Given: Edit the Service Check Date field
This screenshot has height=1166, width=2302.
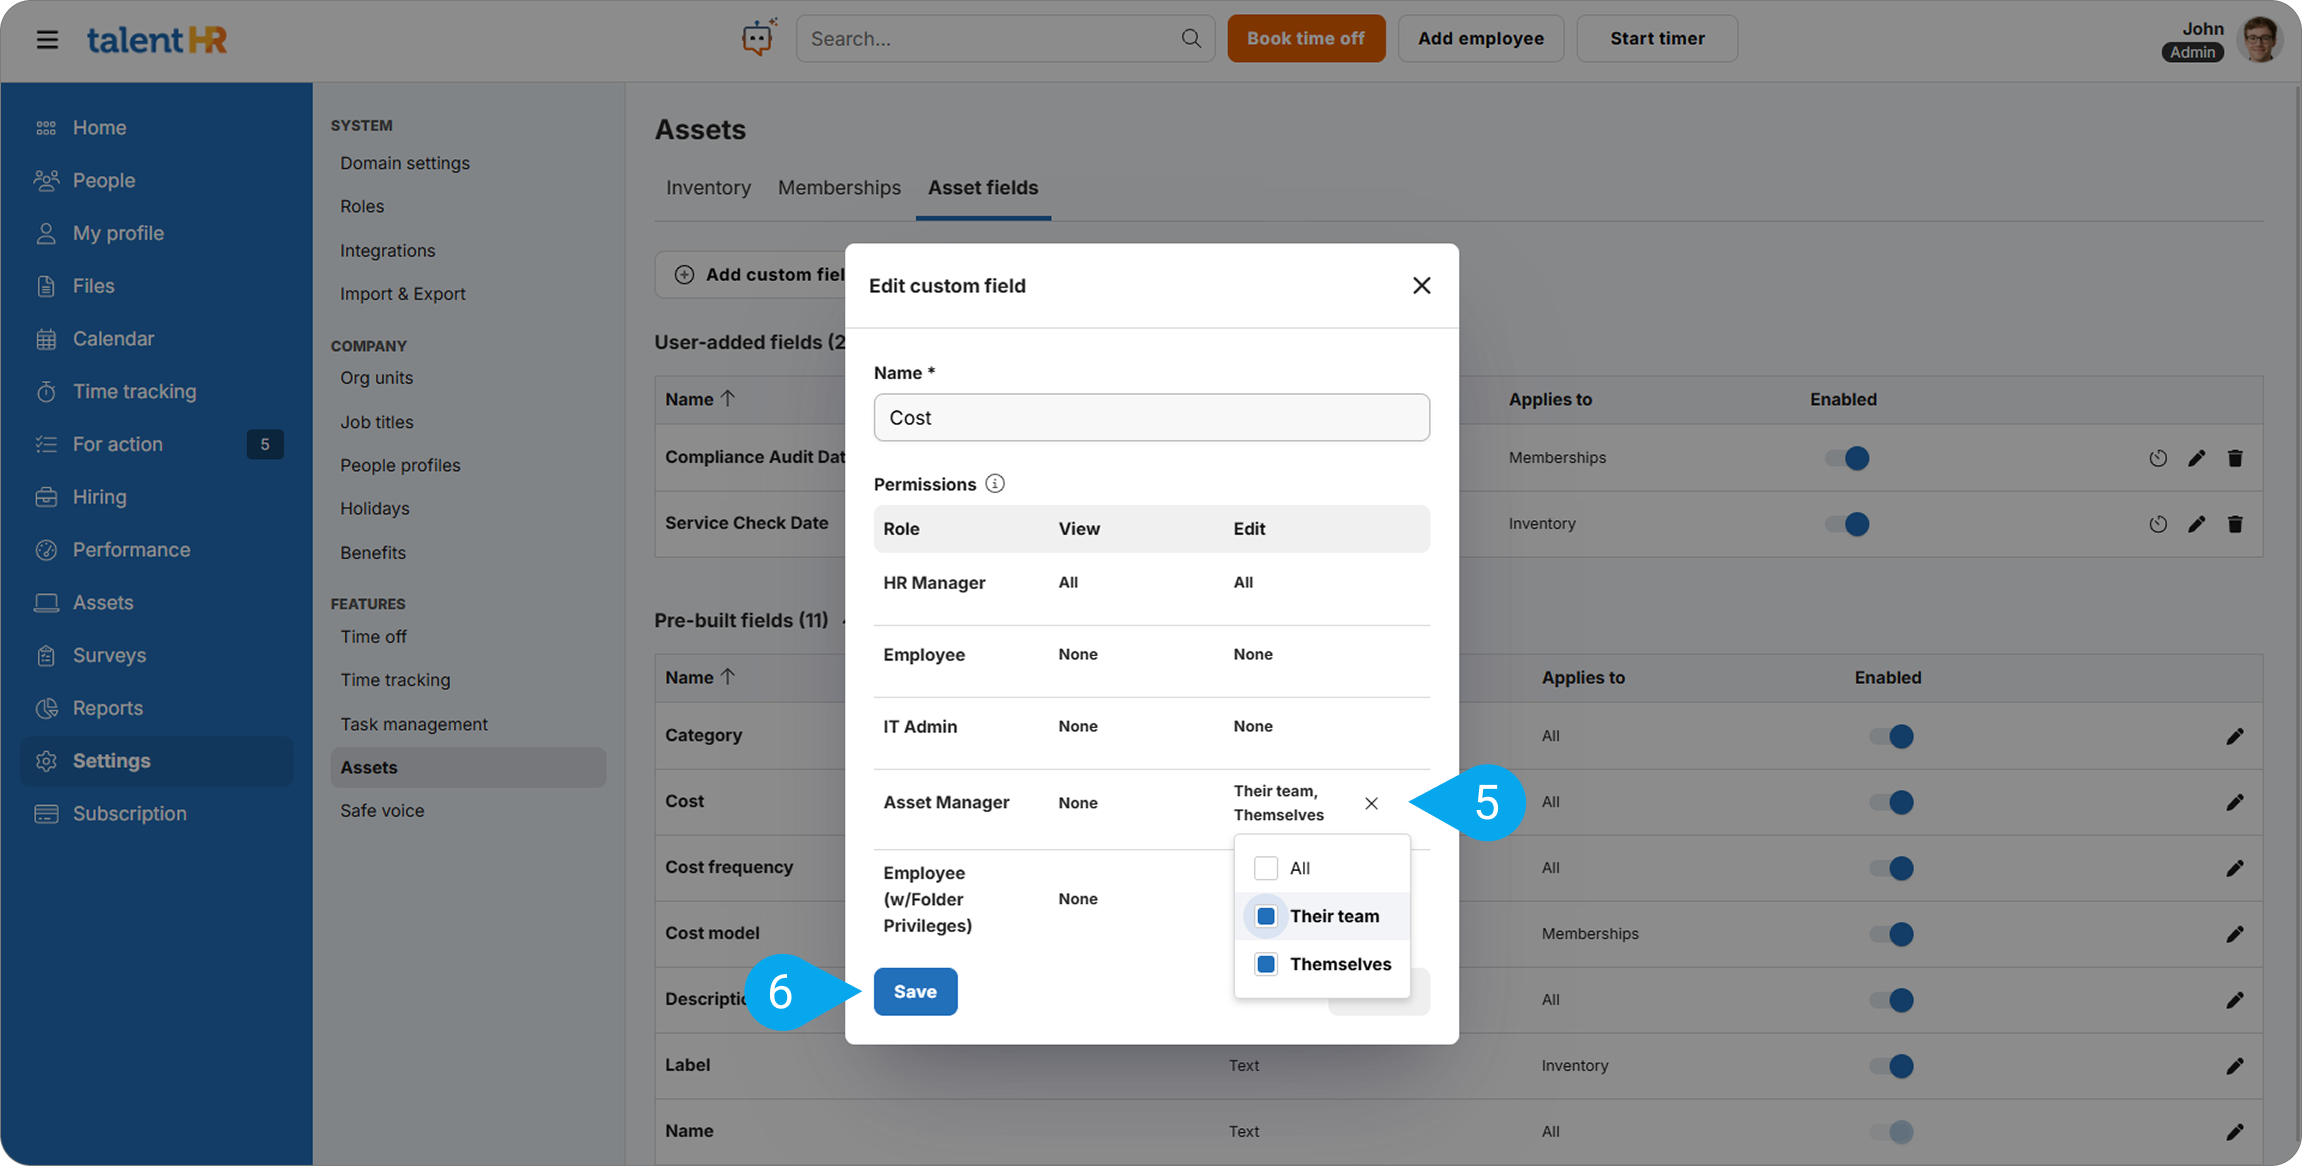Looking at the screenshot, I should point(2196,524).
